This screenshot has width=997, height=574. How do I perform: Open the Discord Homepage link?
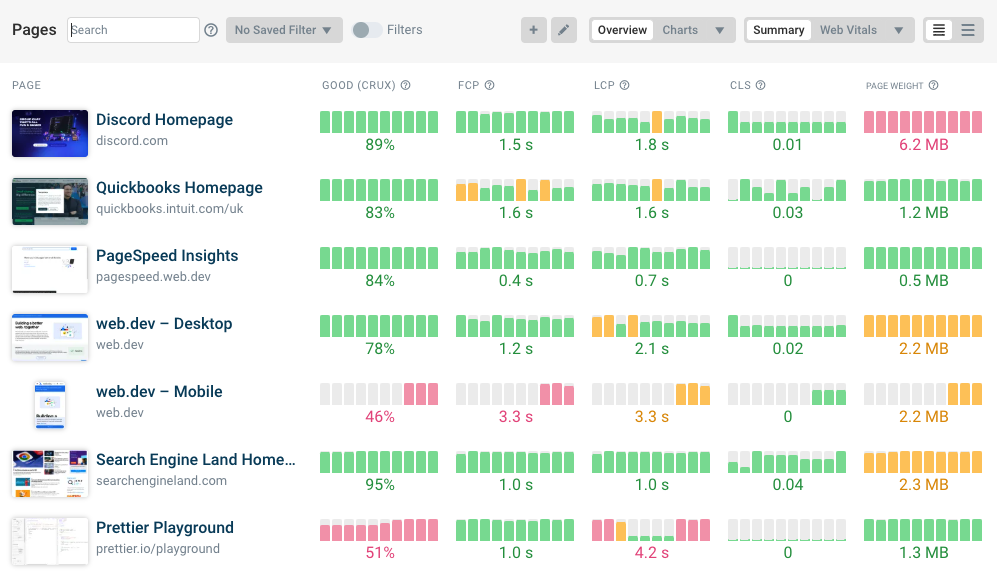click(164, 120)
